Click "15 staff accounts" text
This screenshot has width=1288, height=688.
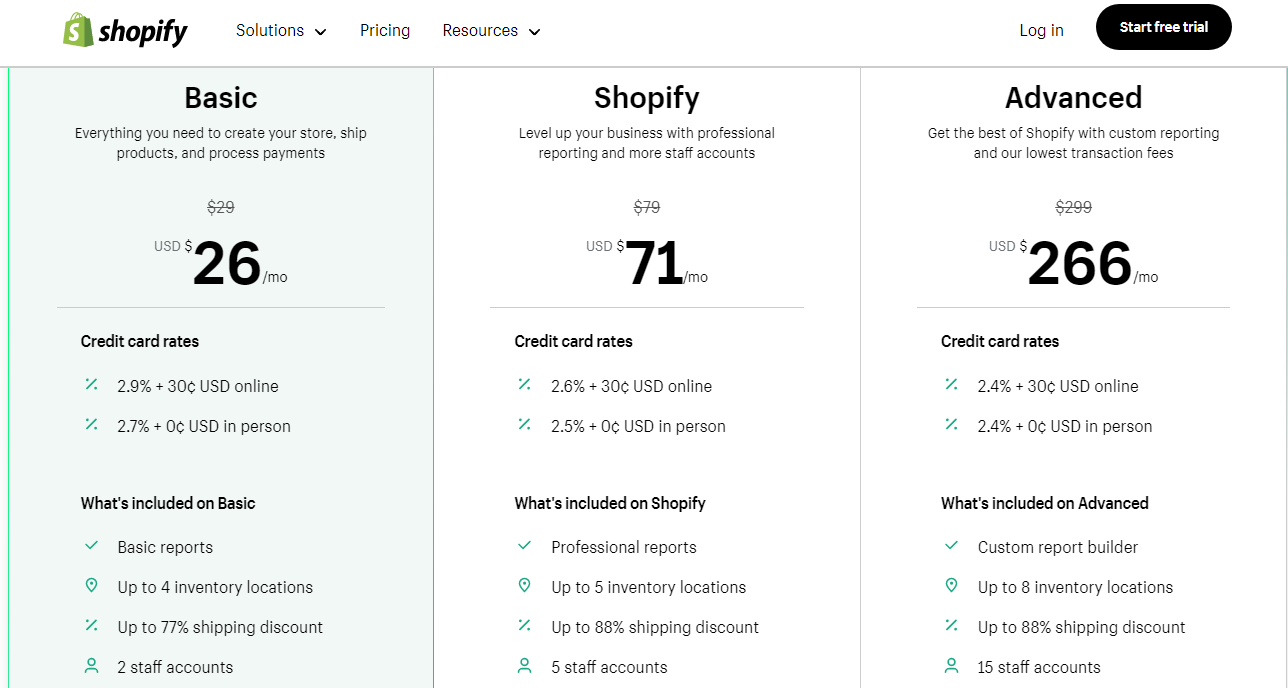coord(1039,667)
